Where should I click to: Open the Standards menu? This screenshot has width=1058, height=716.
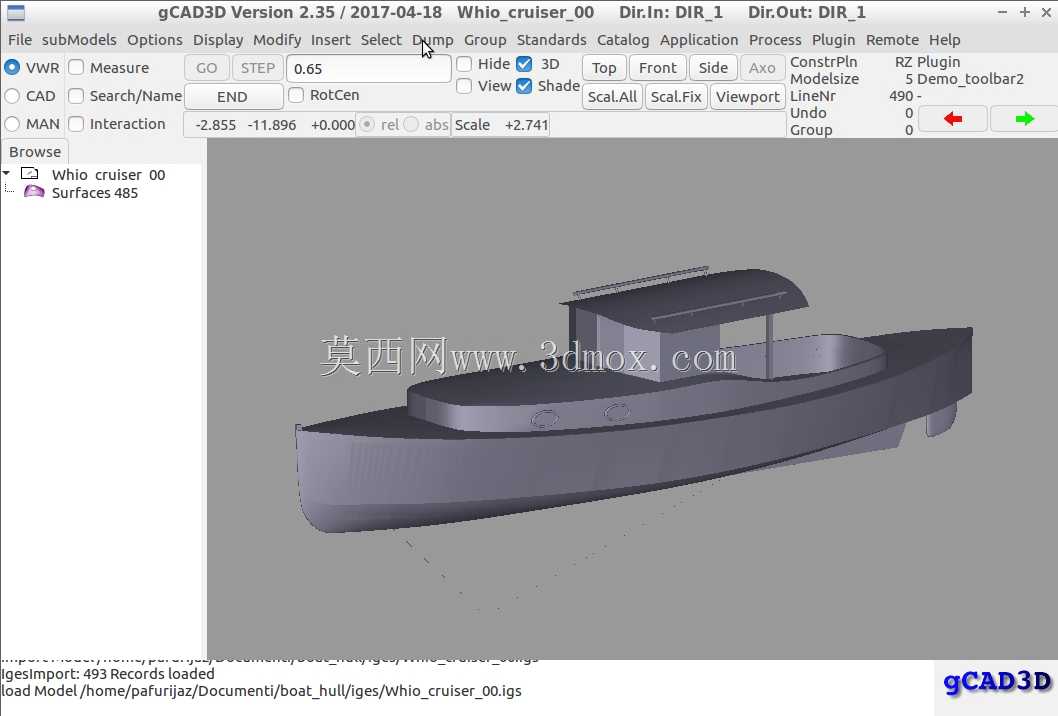point(551,40)
